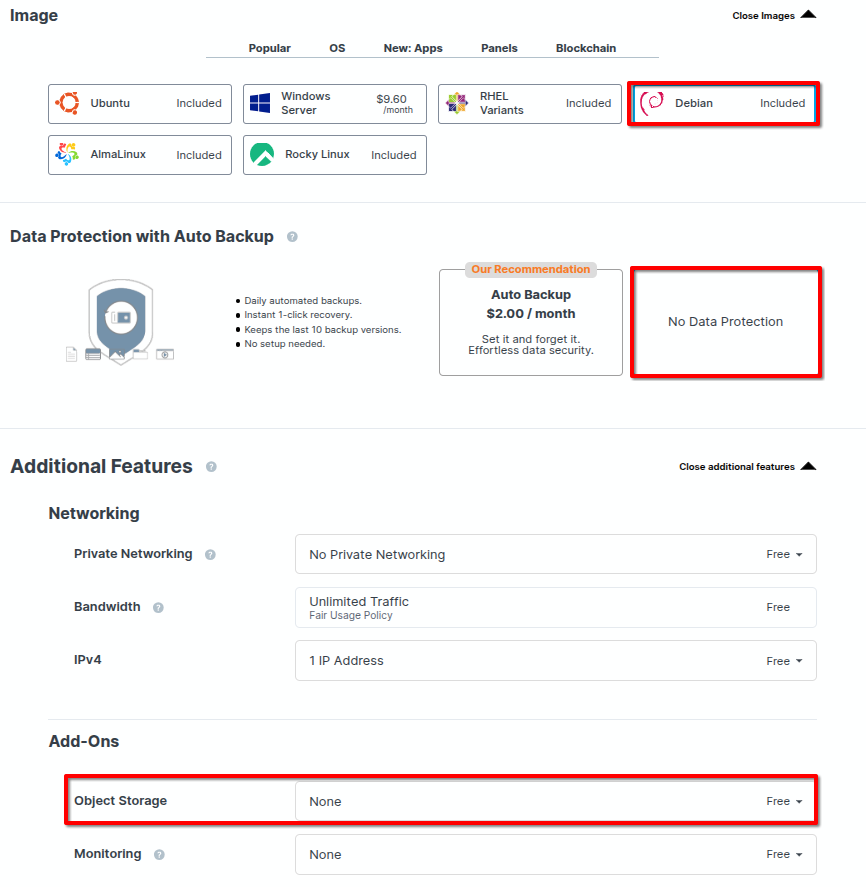Screen dimensions: 866x887
Task: Collapse the additional features section
Action: pyautogui.click(x=747, y=467)
